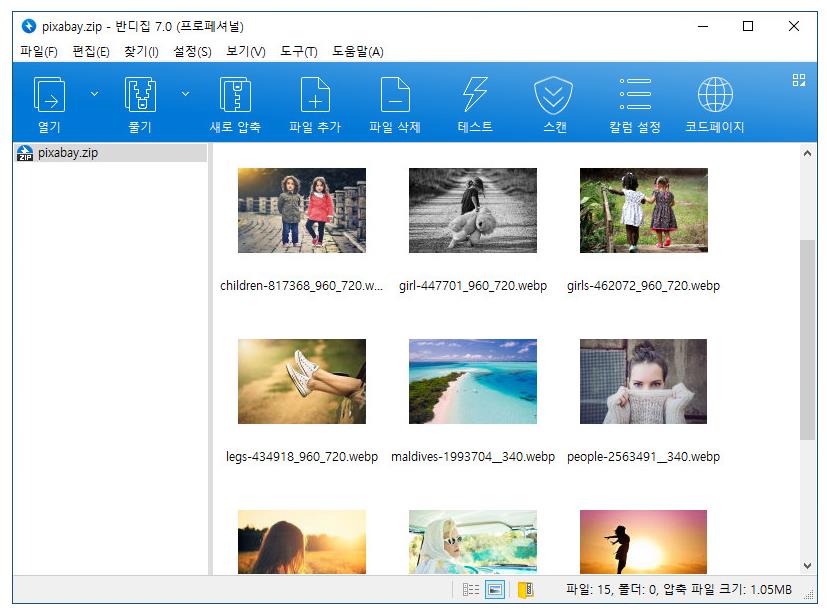This screenshot has height=612, width=827.
Task: Click the scrollbar up arrow
Action: pyautogui.click(x=807, y=154)
